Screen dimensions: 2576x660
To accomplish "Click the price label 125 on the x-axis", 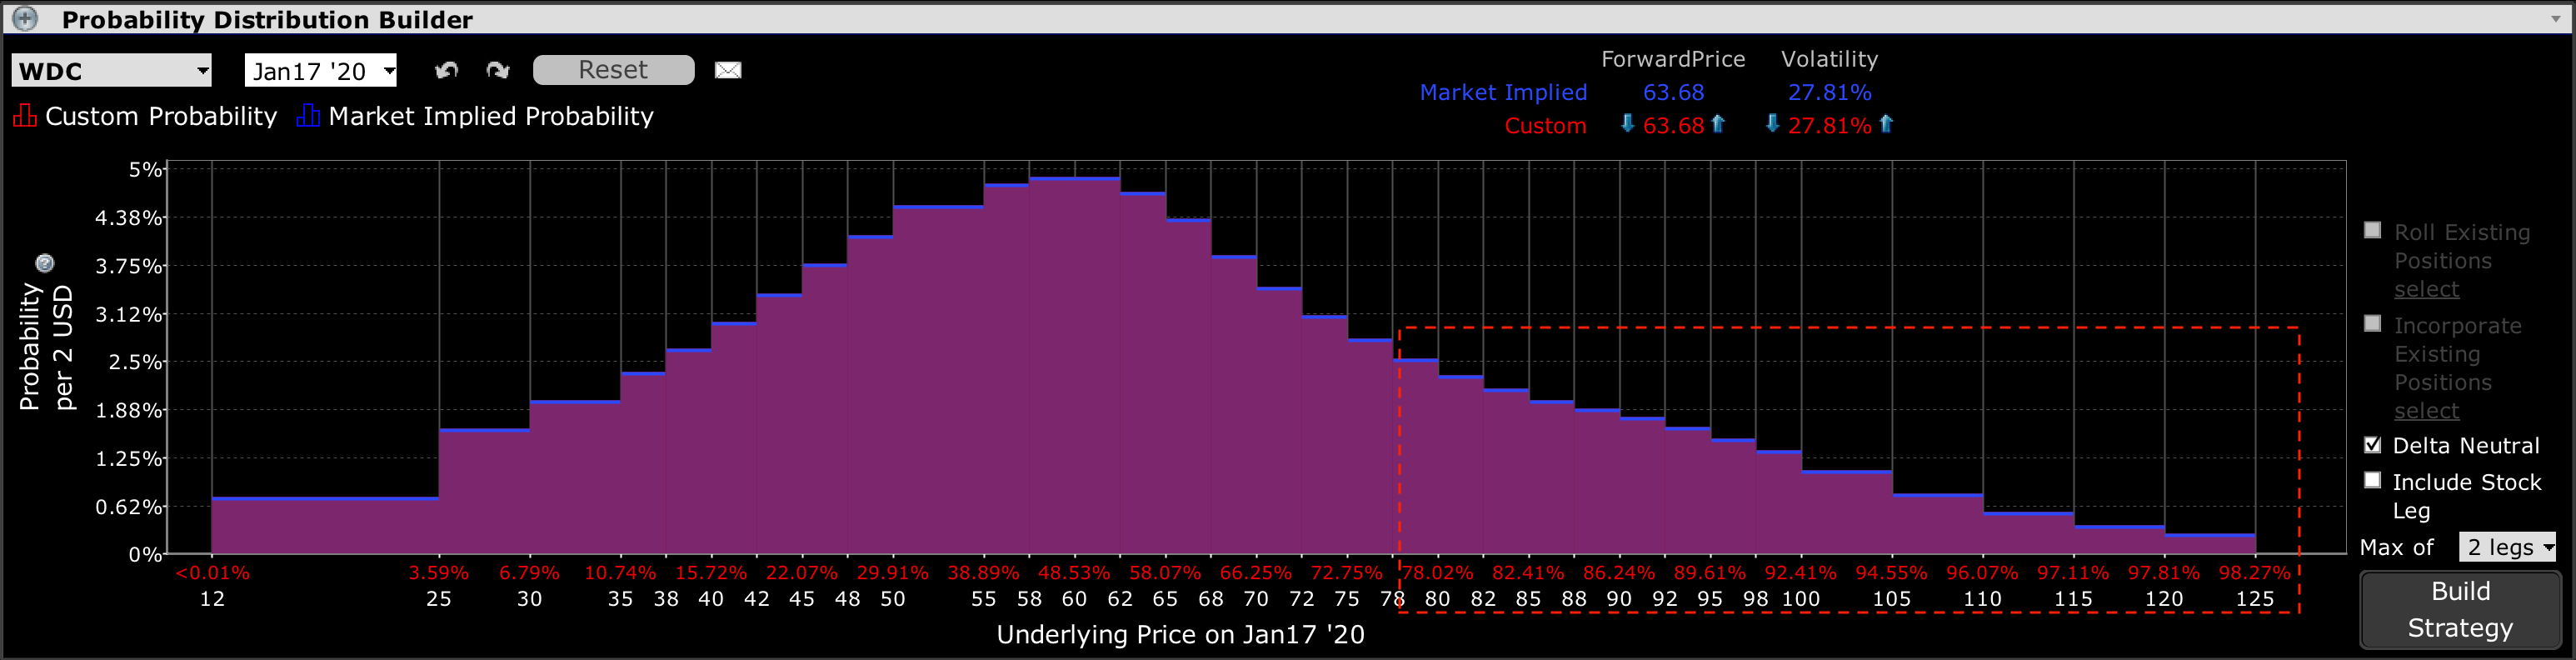I will click(x=2254, y=599).
